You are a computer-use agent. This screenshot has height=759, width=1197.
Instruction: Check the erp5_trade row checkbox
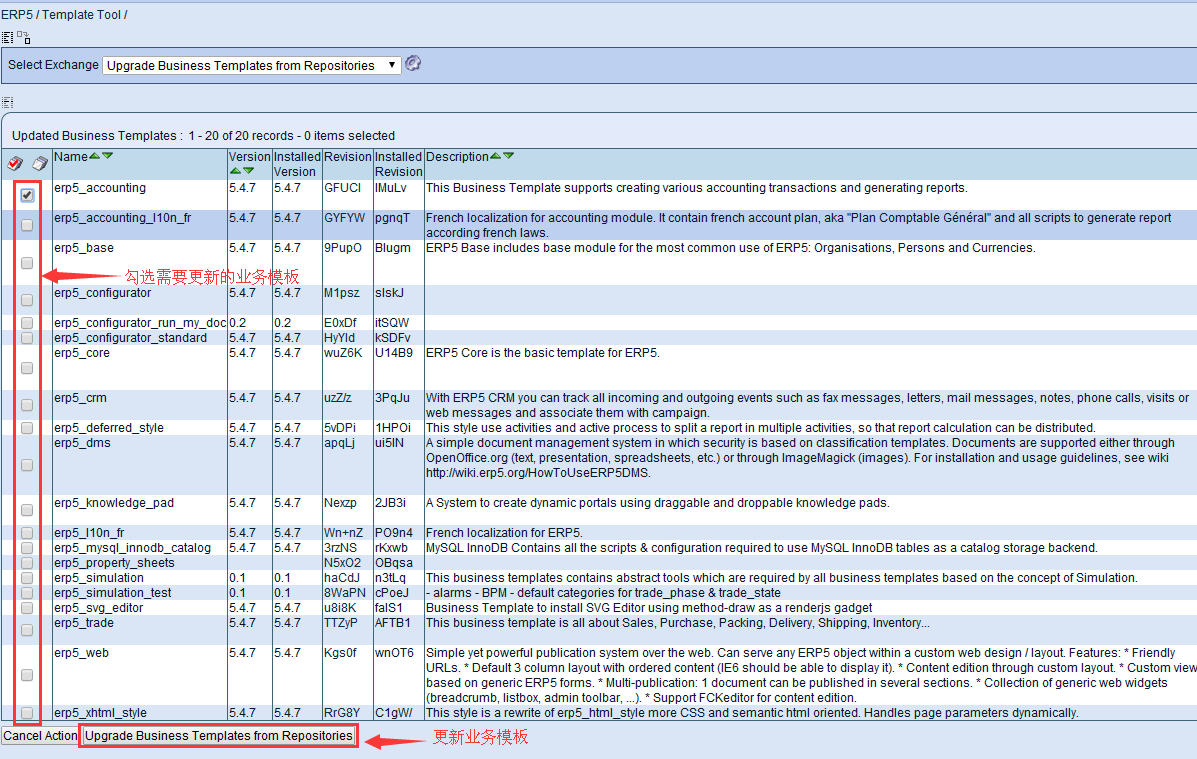27,630
